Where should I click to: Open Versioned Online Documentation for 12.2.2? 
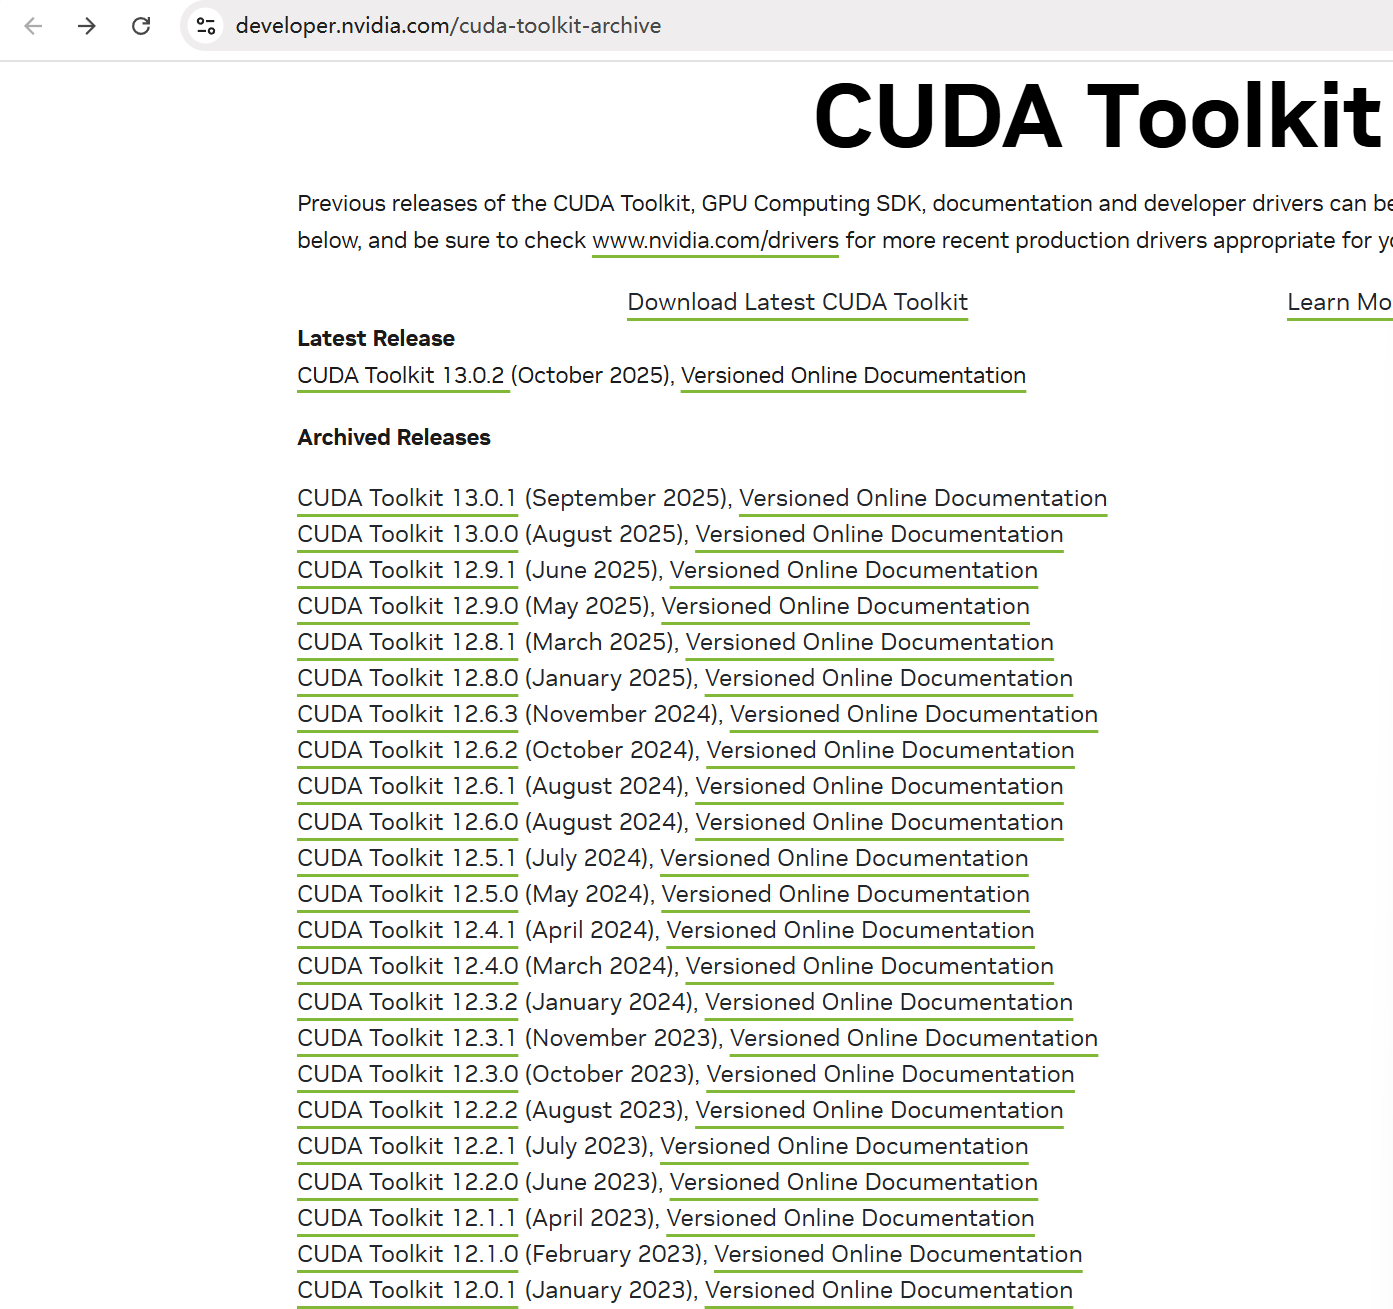point(879,1111)
